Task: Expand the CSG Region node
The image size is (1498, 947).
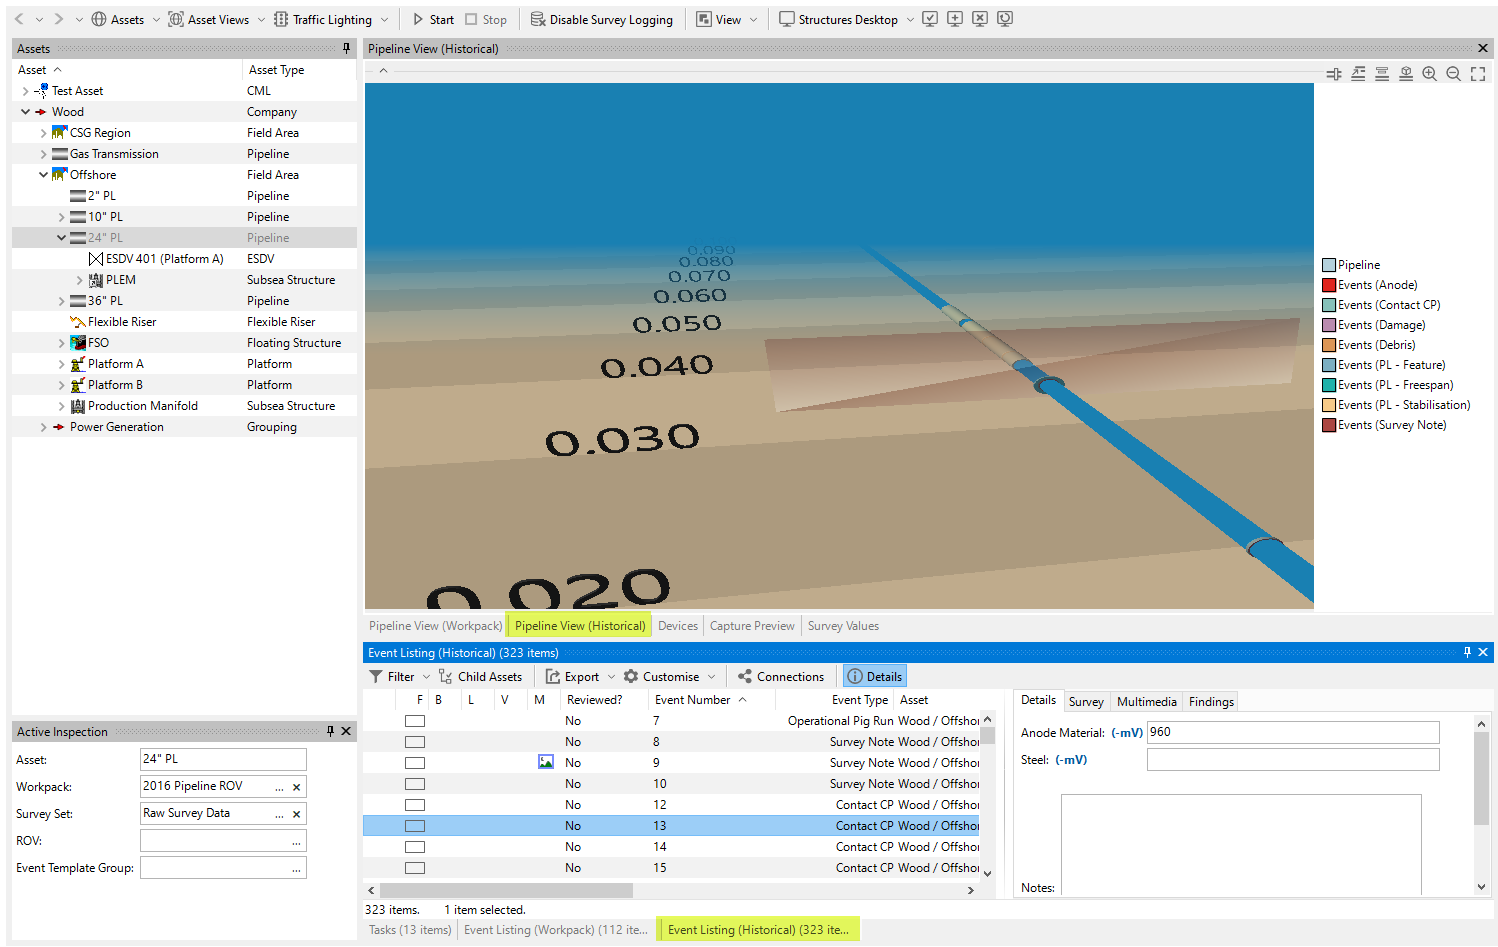Action: 43,133
